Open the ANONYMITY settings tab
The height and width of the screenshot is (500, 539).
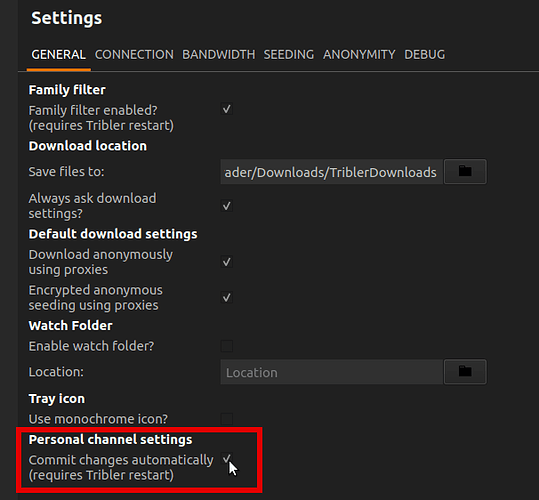coord(359,55)
